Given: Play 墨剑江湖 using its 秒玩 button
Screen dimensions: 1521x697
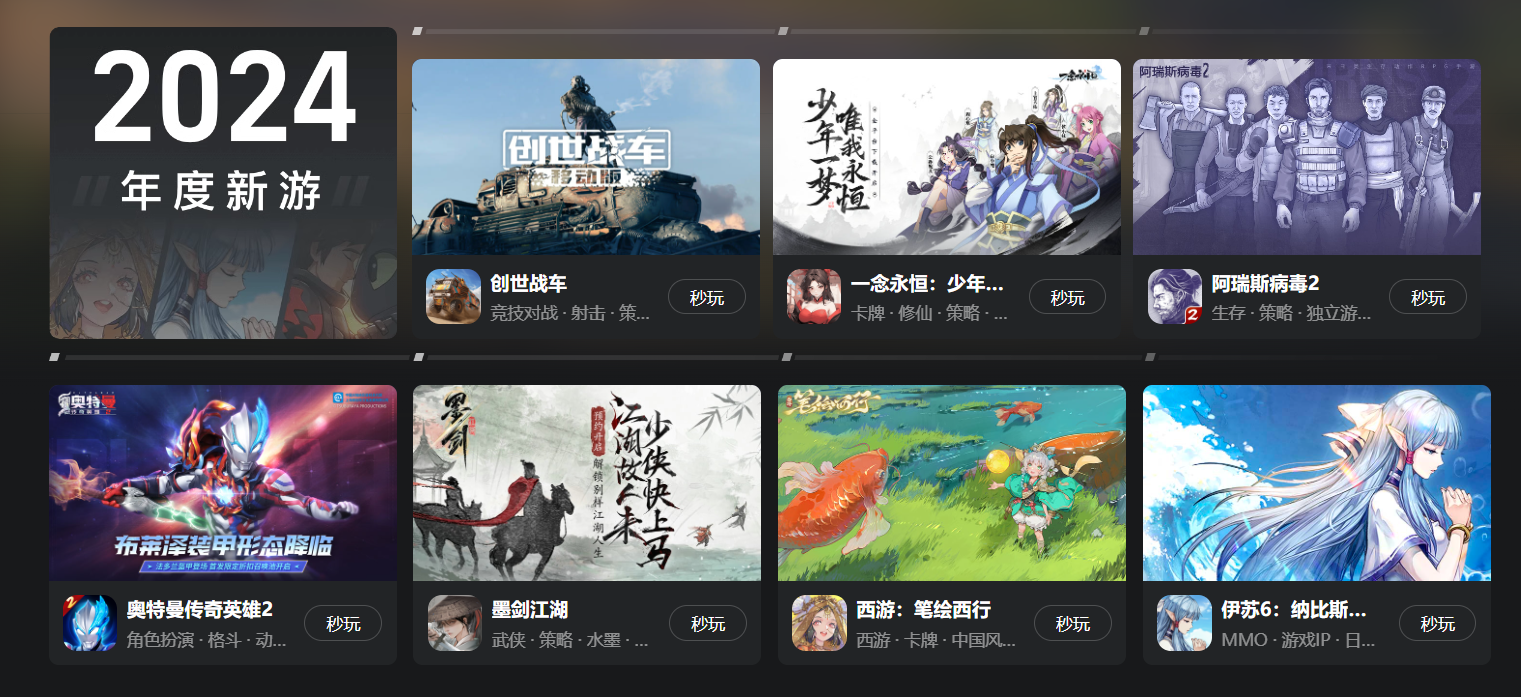Looking at the screenshot, I should coord(708,623).
